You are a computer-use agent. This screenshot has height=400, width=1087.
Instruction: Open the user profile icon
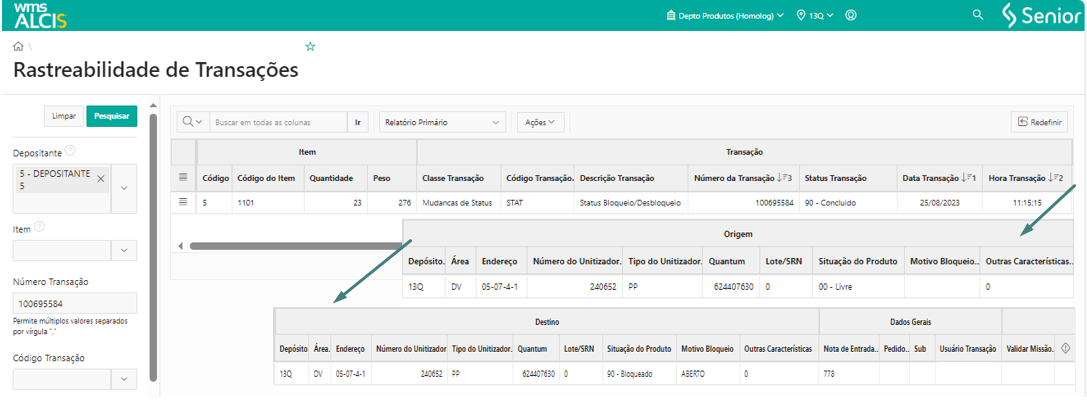click(x=851, y=15)
